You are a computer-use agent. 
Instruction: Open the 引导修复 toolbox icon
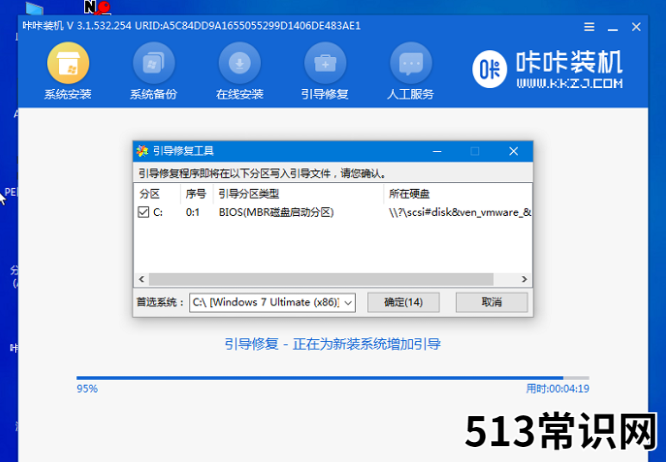point(325,63)
